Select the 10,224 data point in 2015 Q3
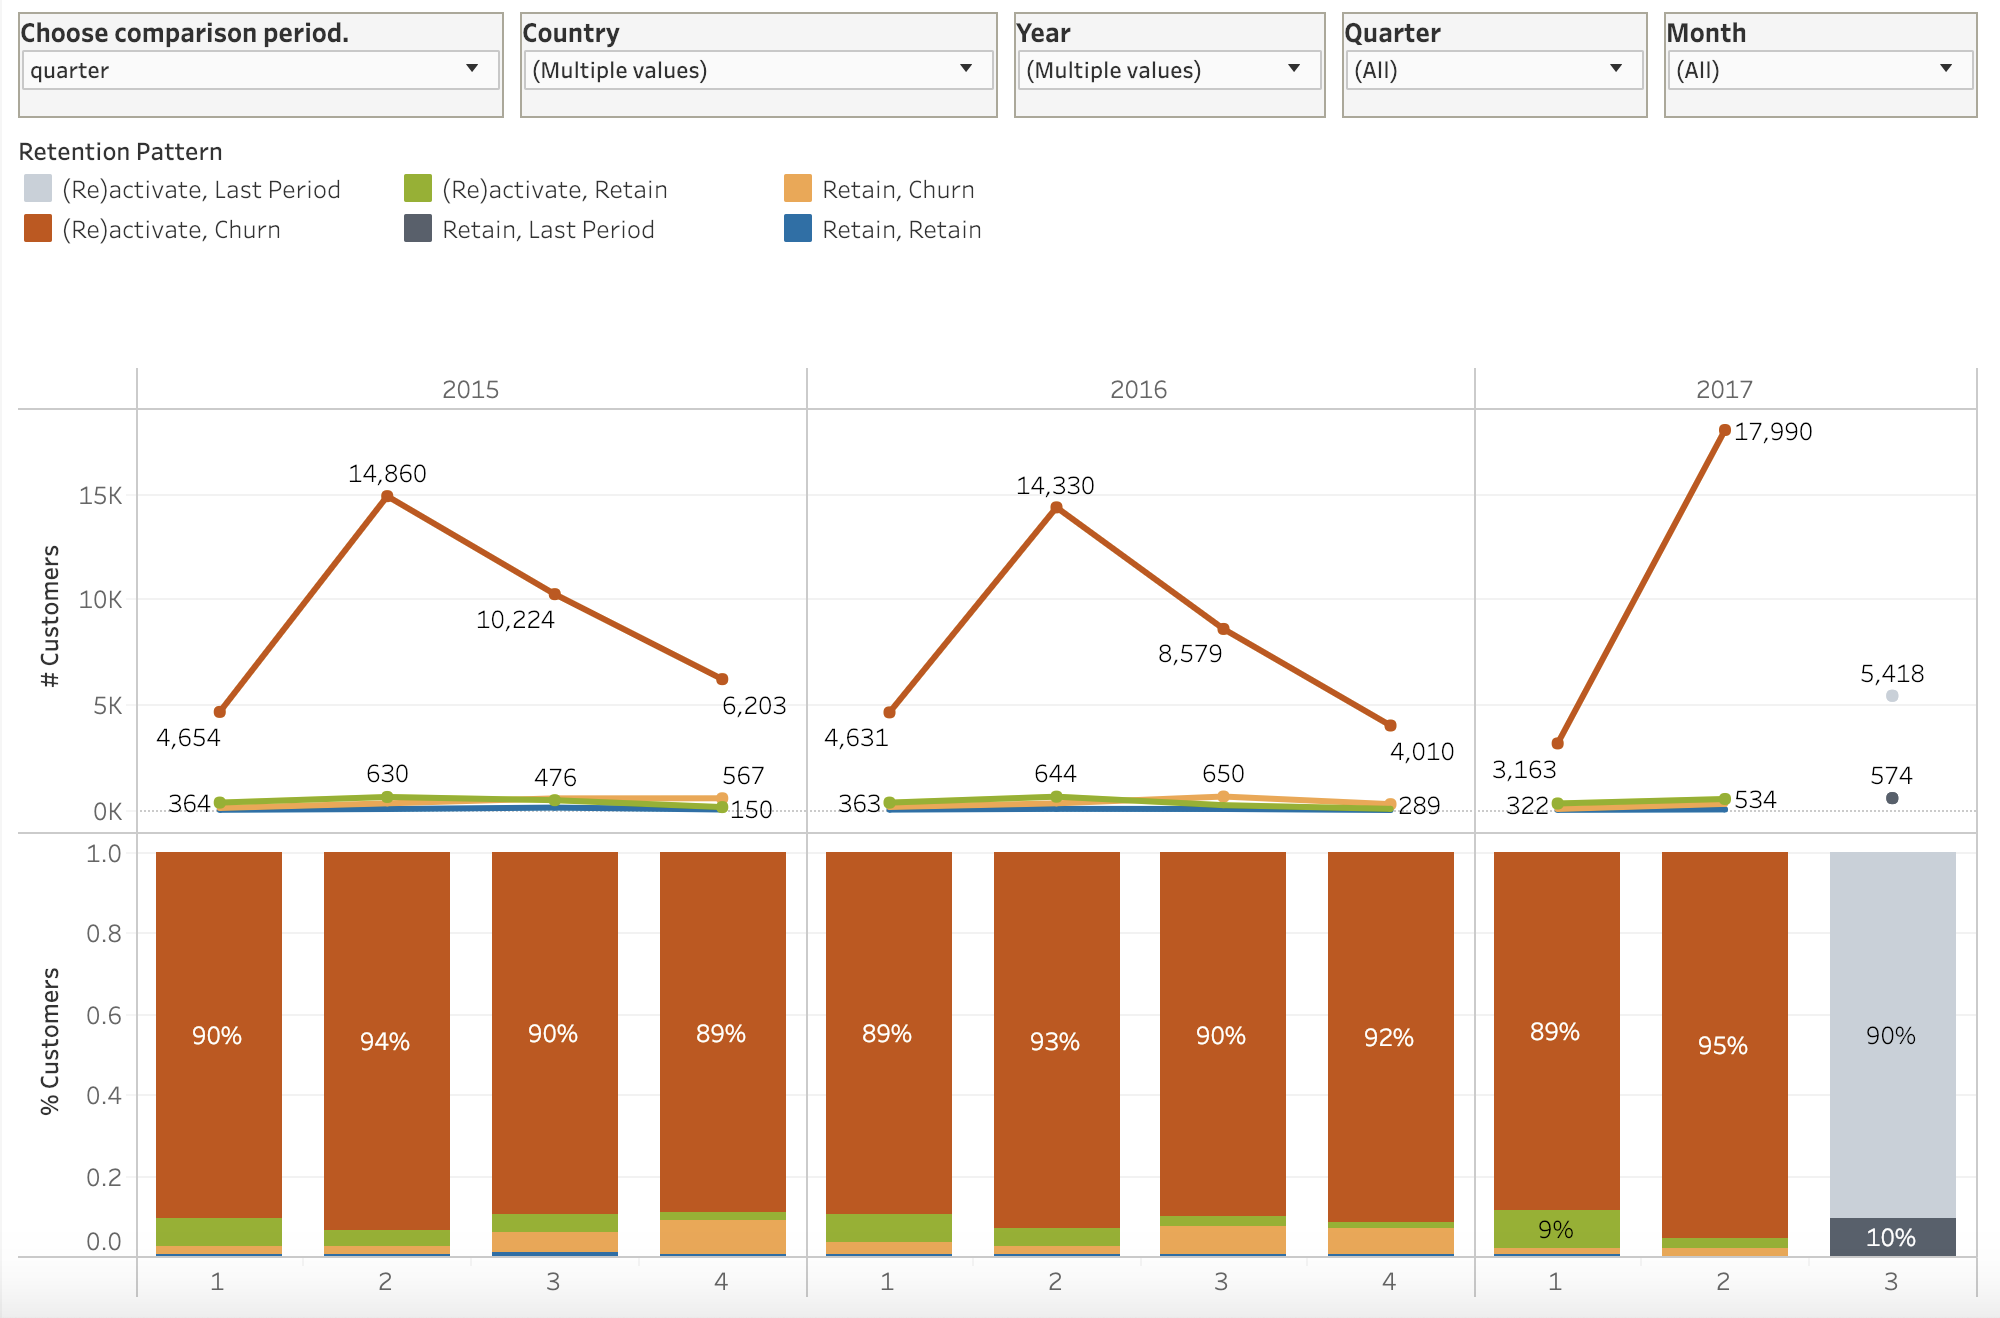 [x=555, y=594]
